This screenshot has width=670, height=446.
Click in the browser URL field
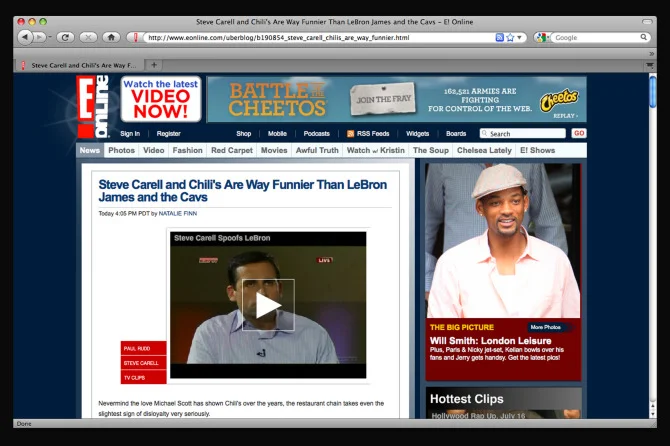pyautogui.click(x=320, y=38)
